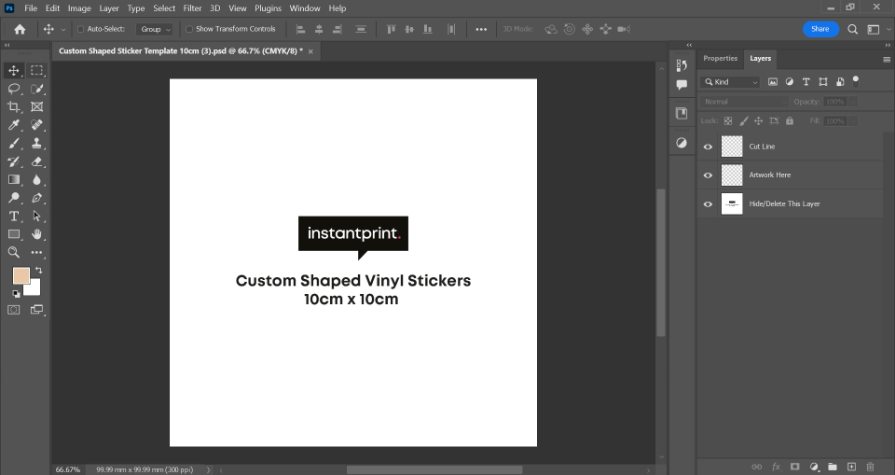895x475 pixels.
Task: Hide the Cut Line layer
Action: point(708,147)
